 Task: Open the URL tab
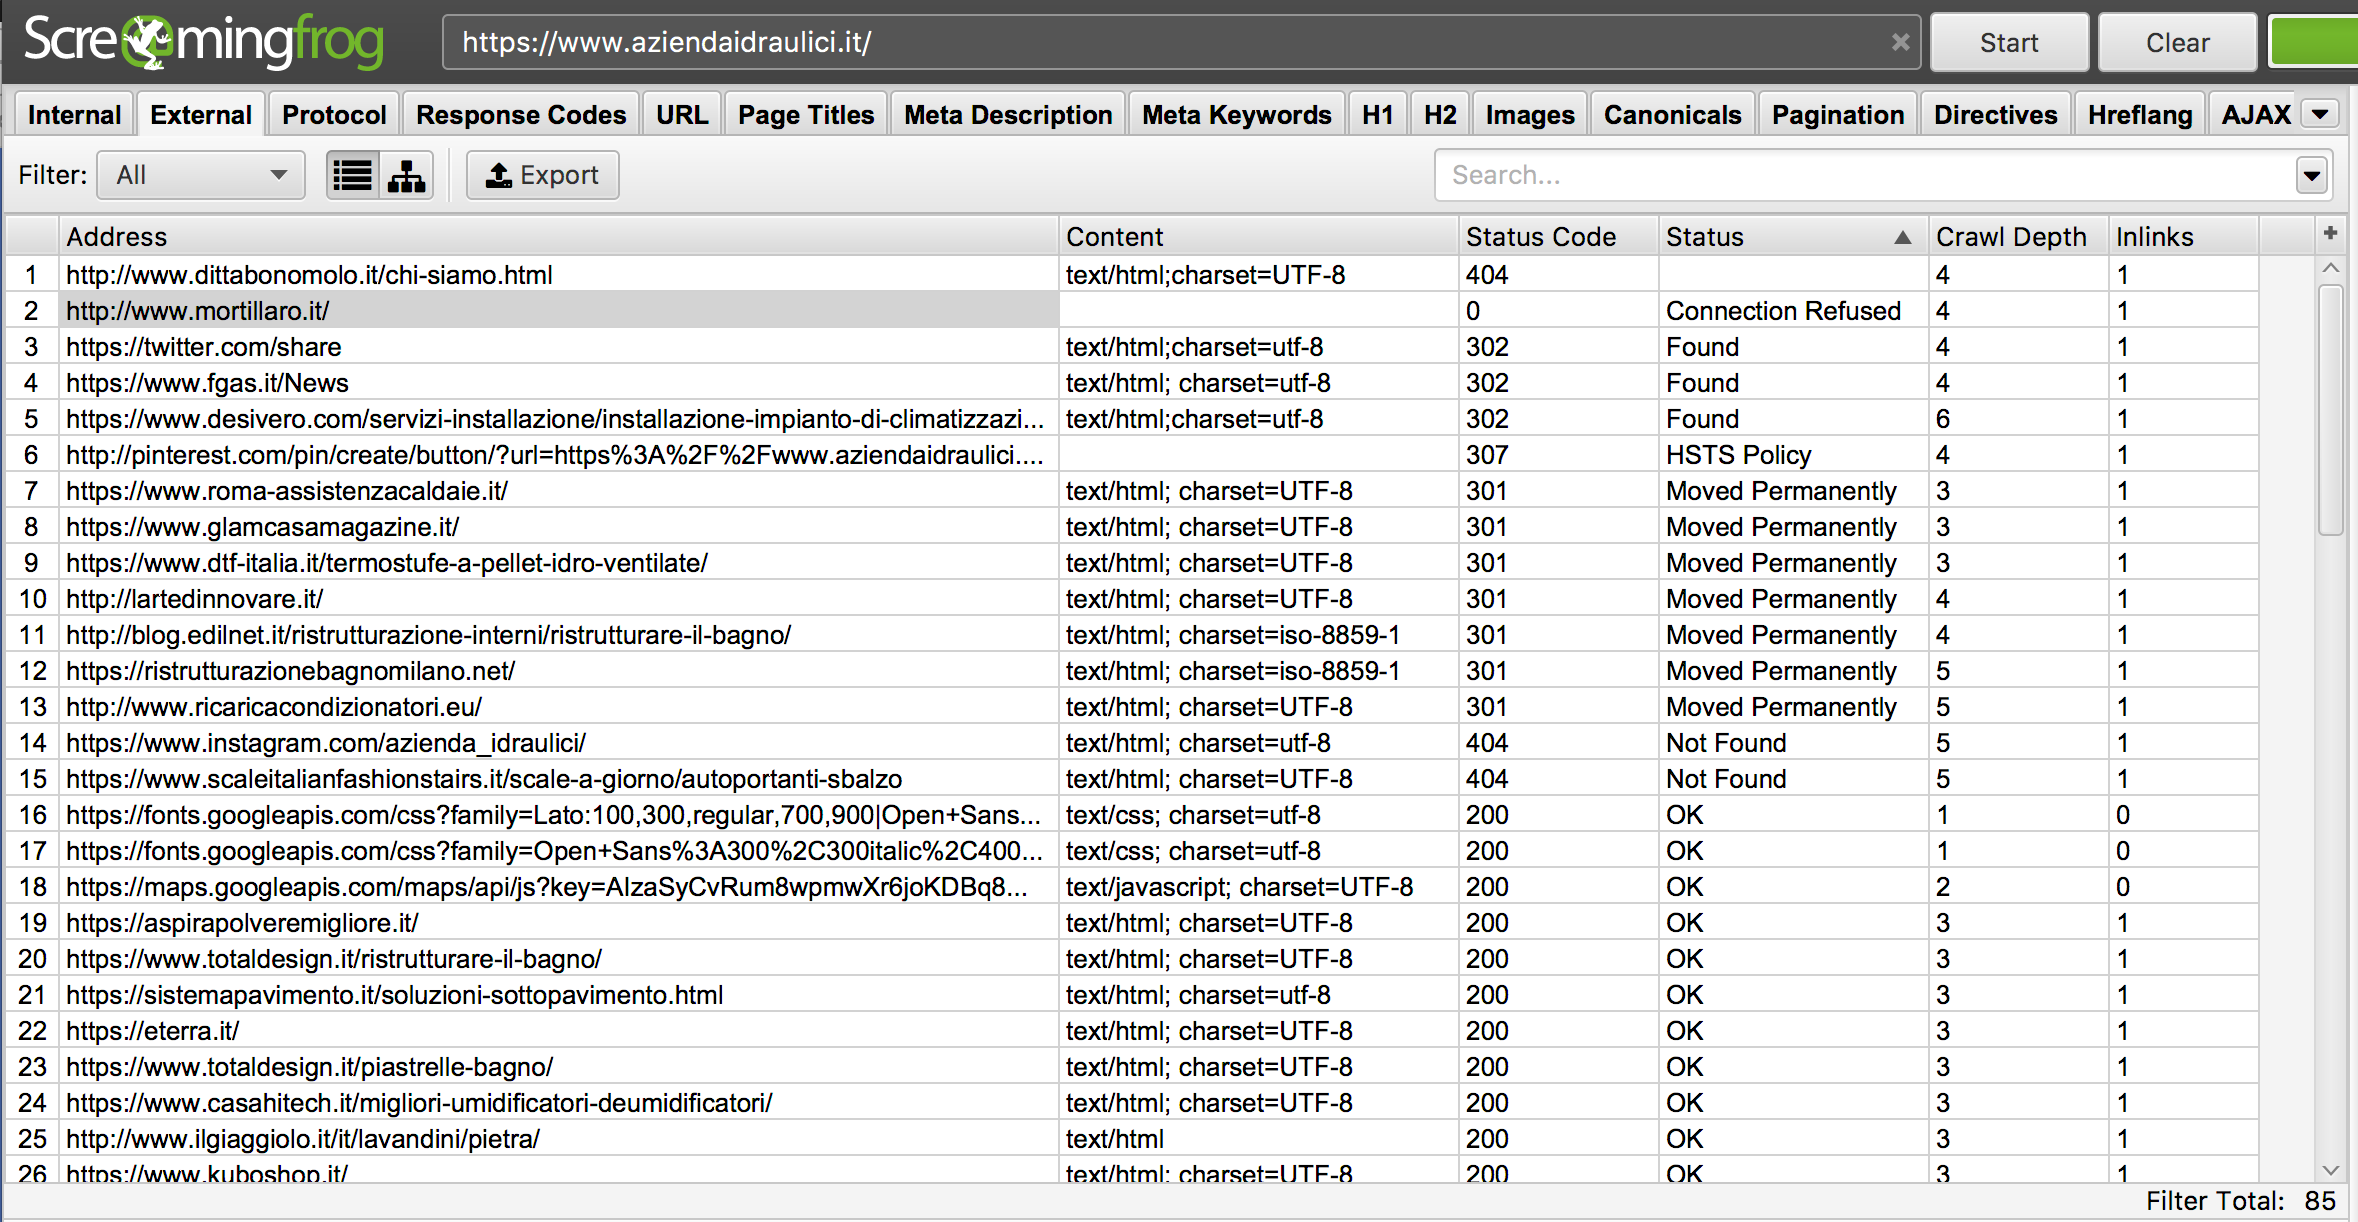point(682,115)
